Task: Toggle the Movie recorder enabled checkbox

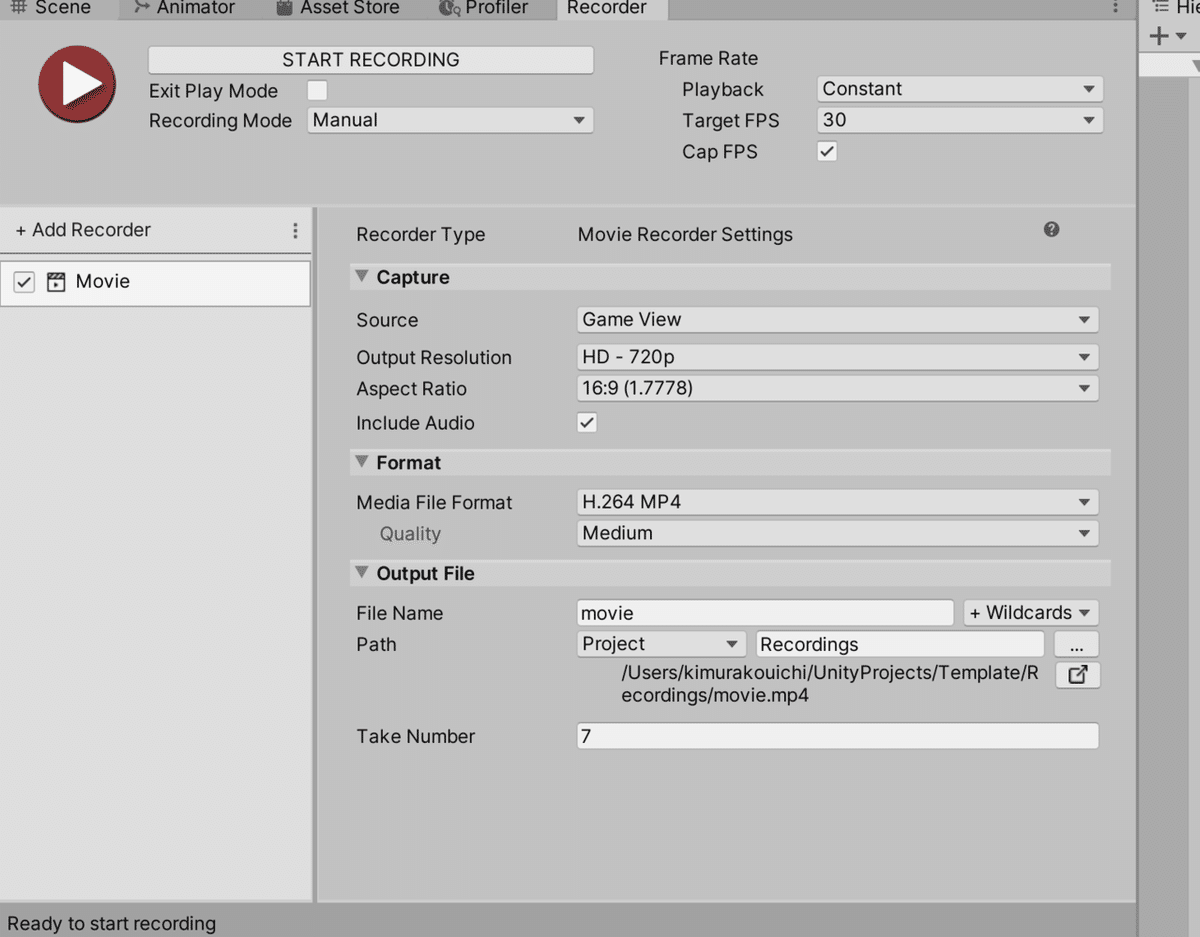Action: click(24, 282)
